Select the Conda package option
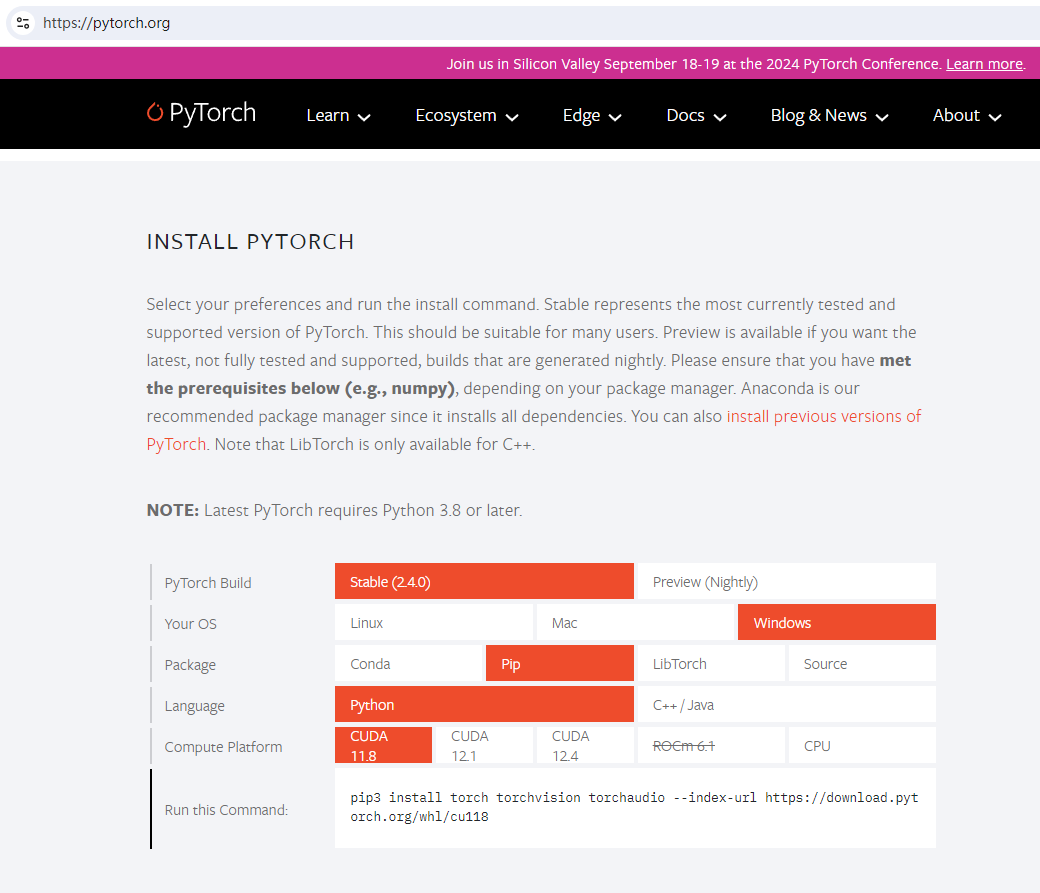The width and height of the screenshot is (1040, 893). 409,663
